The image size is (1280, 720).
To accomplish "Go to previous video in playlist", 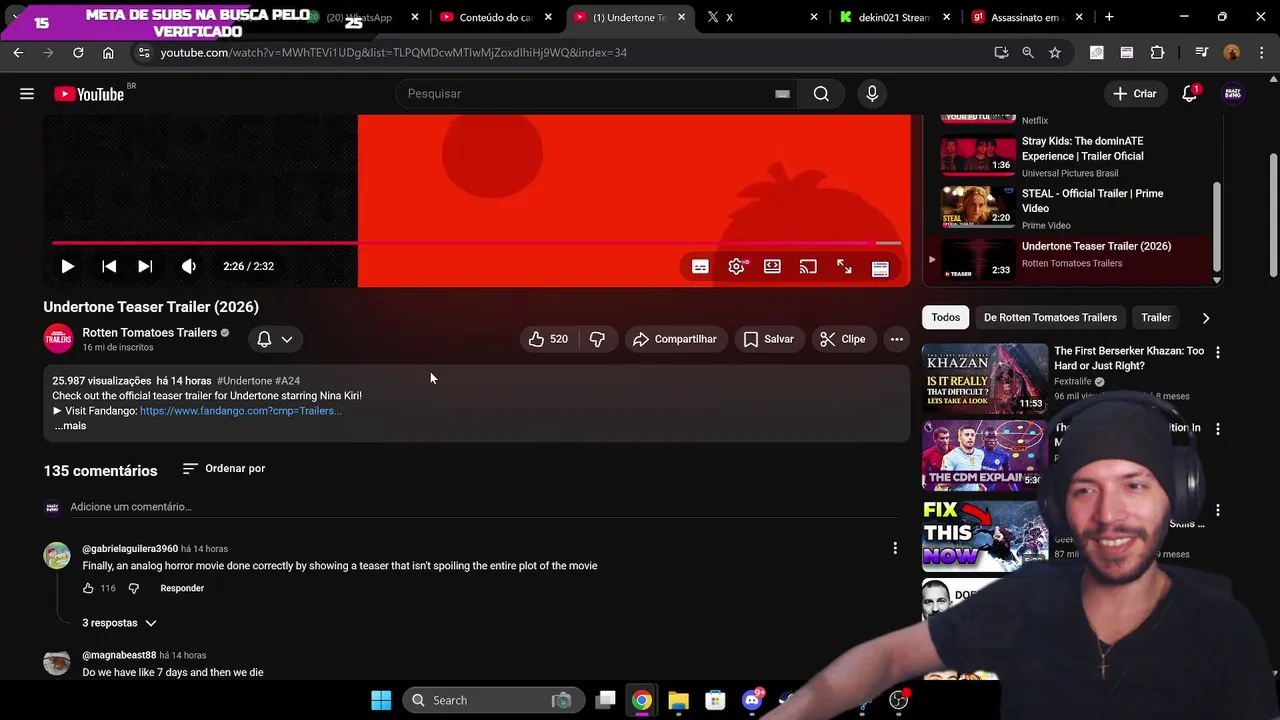I will 109,266.
